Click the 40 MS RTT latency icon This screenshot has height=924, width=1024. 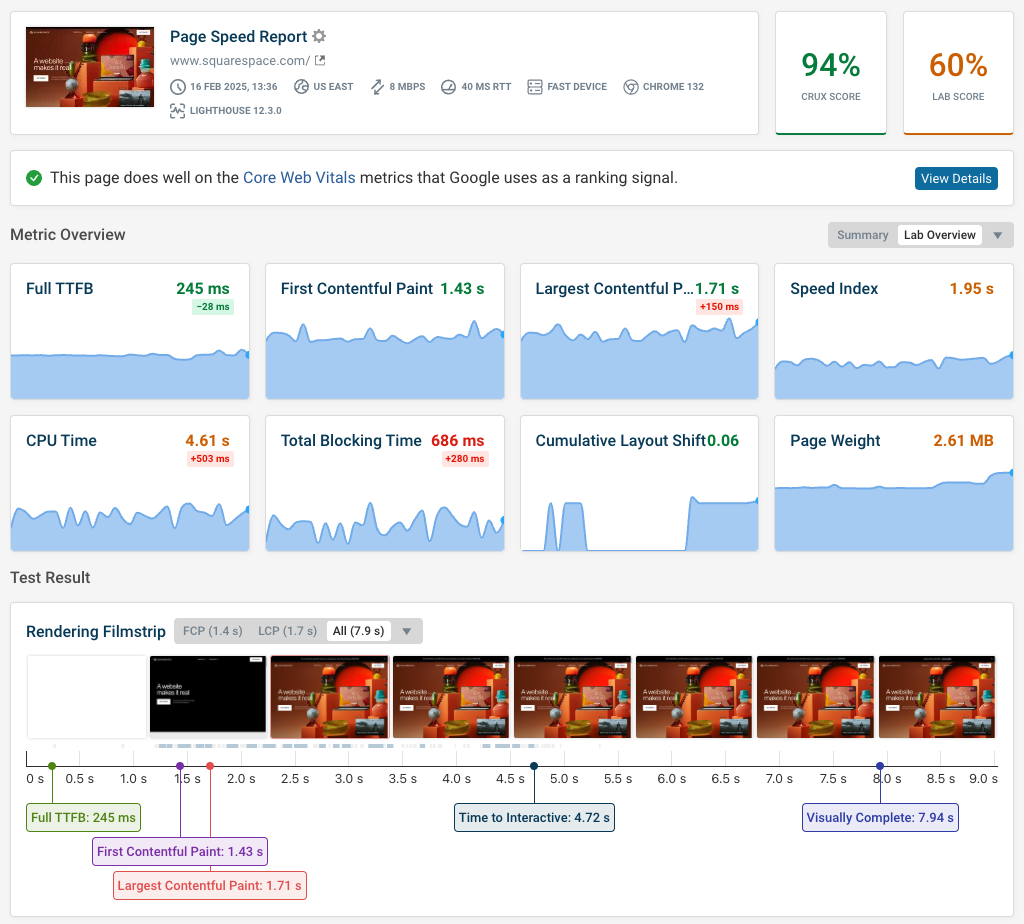(448, 87)
